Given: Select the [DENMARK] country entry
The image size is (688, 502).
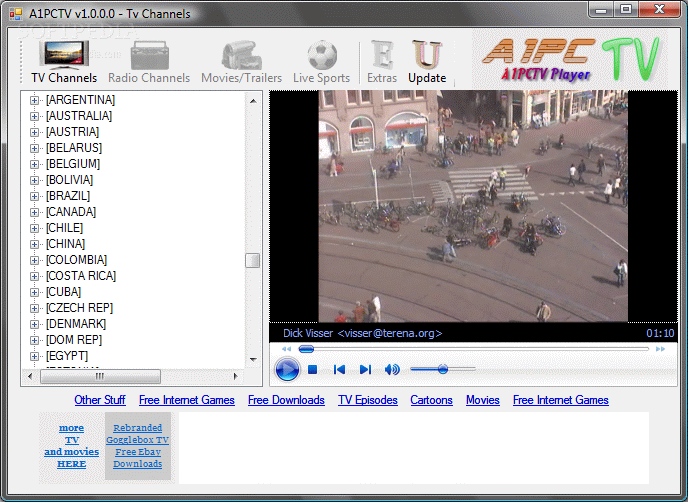Looking at the screenshot, I should tap(76, 324).
